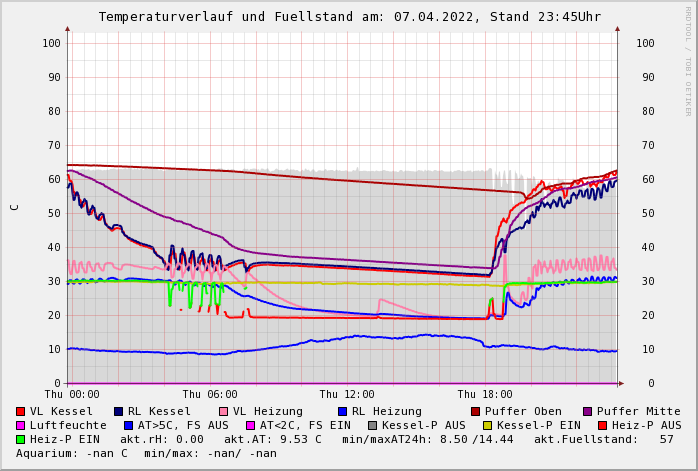This screenshot has width=698, height=471.
Task: Click the purple Puffer Mitte legend swatch
Action: pyautogui.click(x=587, y=412)
